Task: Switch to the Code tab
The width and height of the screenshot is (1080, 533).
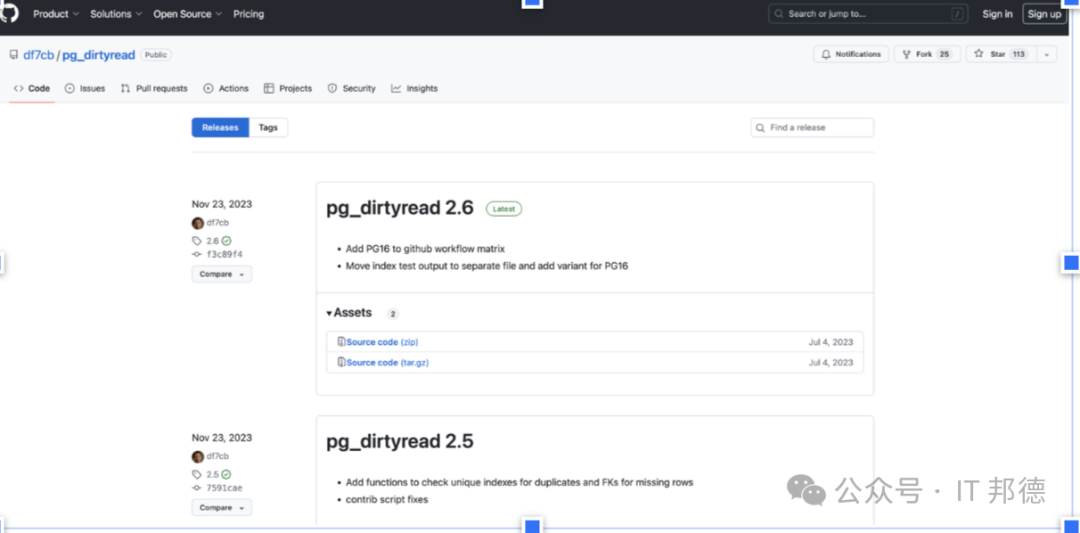Action: (x=32, y=88)
